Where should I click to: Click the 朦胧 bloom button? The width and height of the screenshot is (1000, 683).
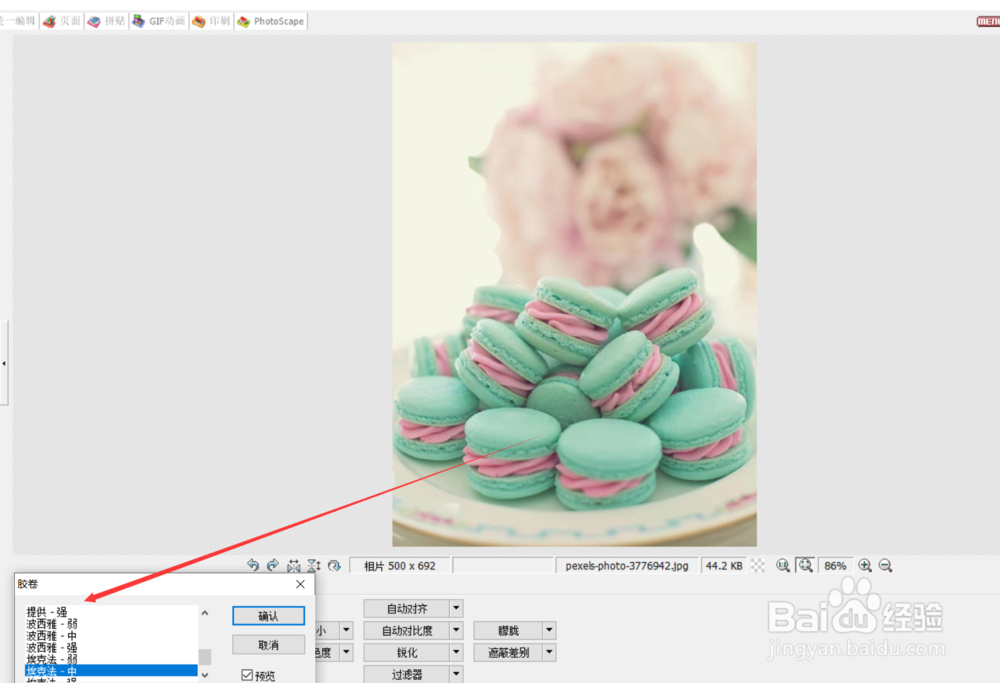click(508, 631)
